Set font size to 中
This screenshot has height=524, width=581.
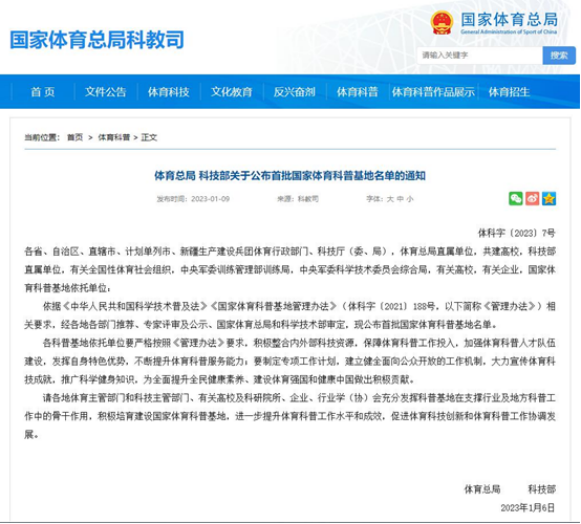click(400, 199)
